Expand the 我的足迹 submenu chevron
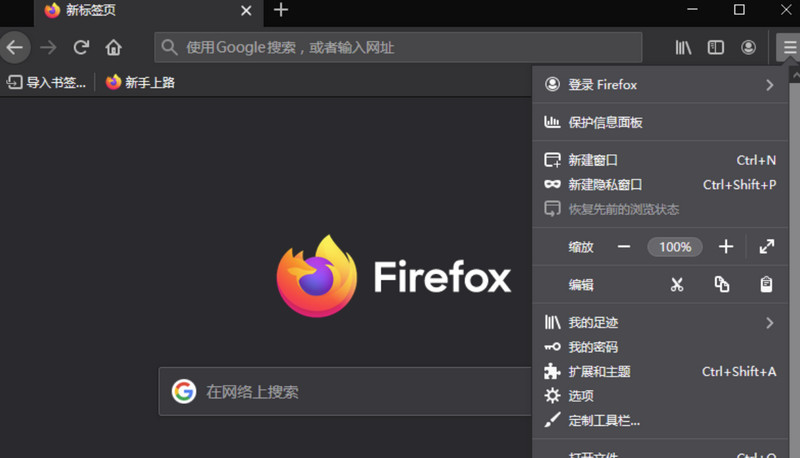Viewport: 800px width, 458px height. click(x=769, y=322)
